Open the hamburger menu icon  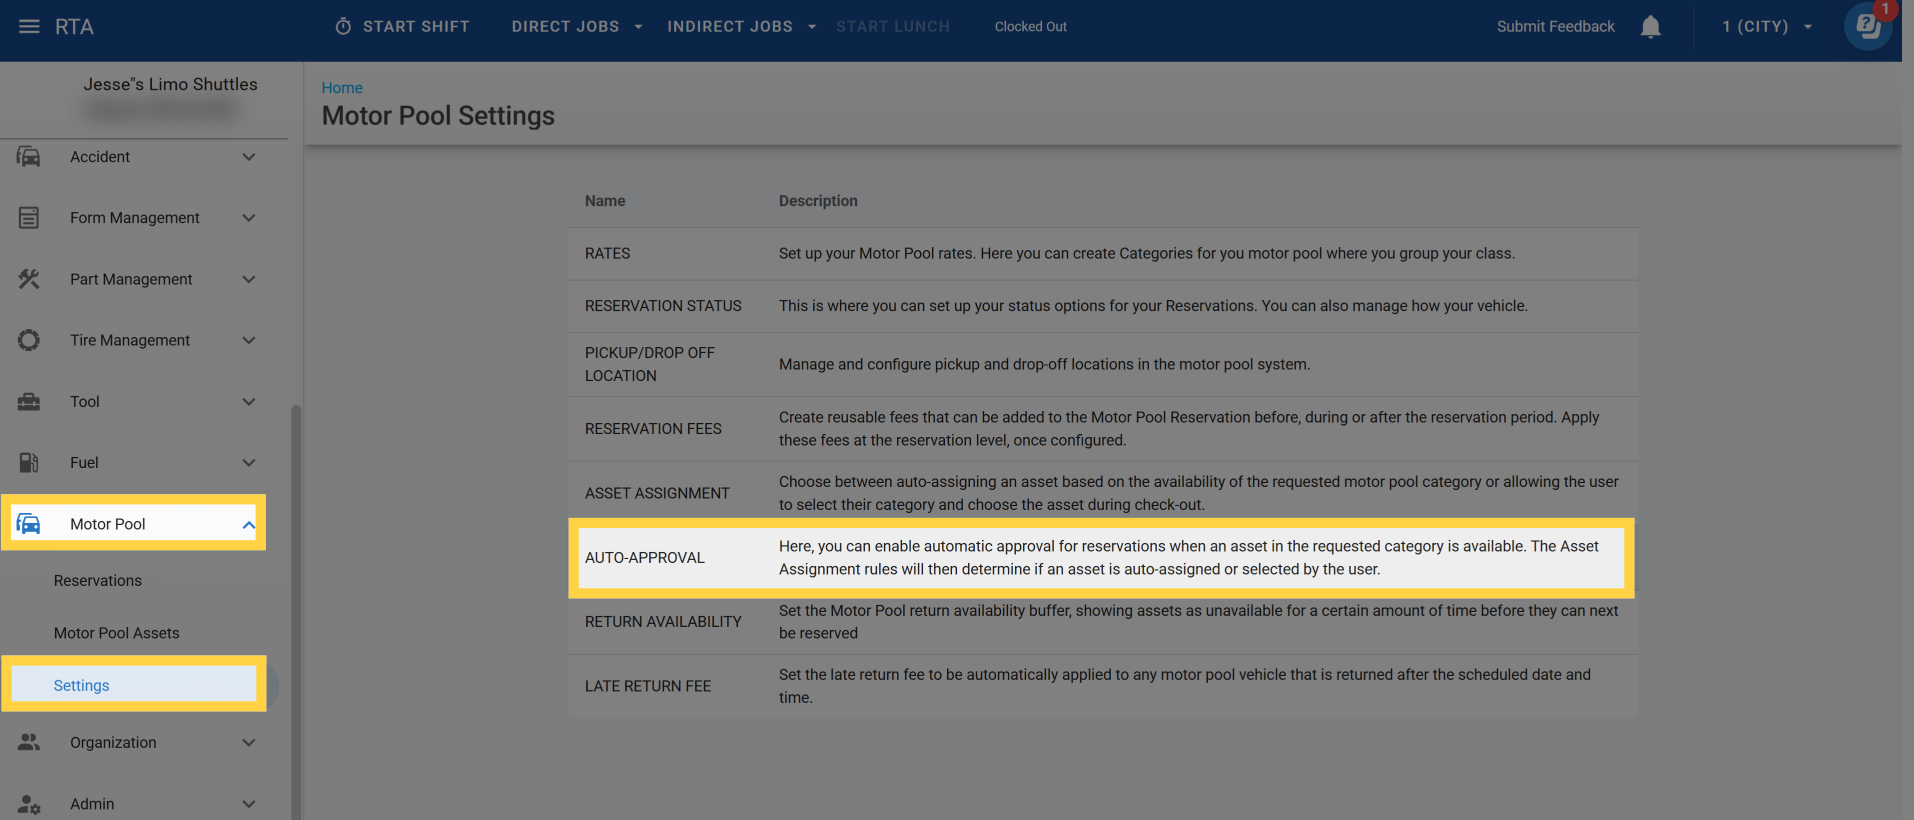29,27
